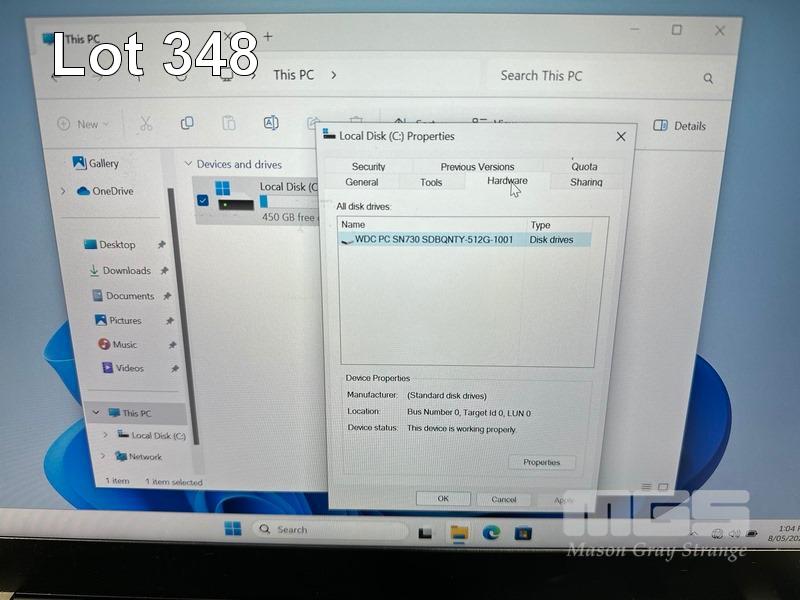Toggle the Details pane button

680,126
